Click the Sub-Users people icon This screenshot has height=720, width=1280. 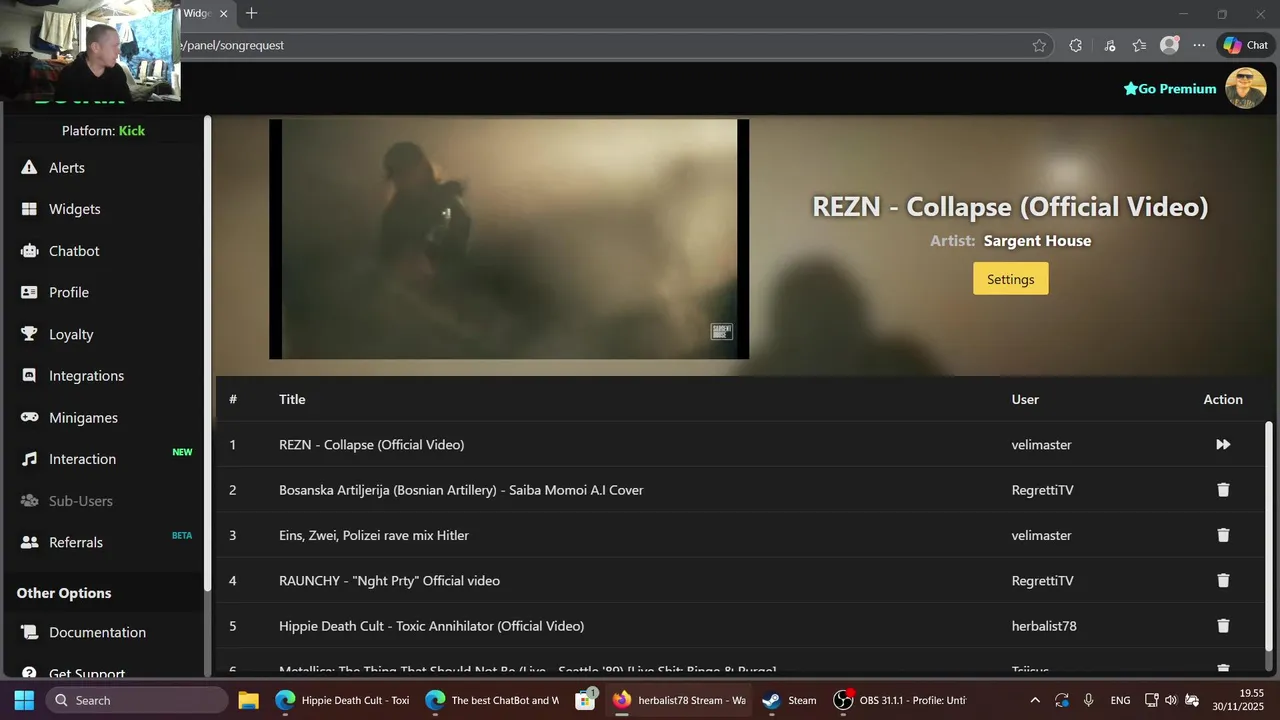tap(29, 500)
